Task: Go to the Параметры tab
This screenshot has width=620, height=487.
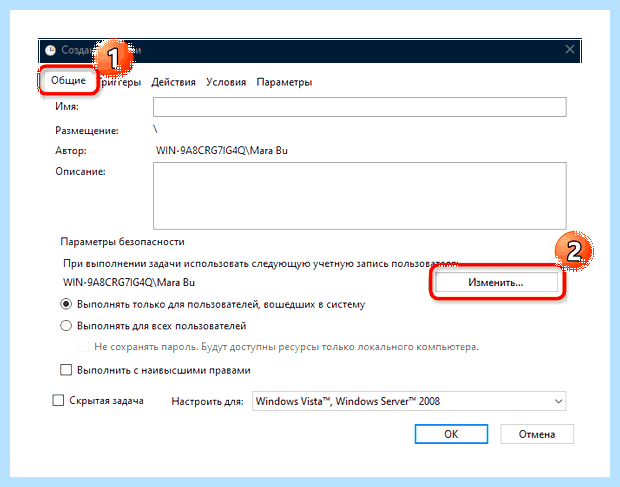Action: (x=284, y=82)
